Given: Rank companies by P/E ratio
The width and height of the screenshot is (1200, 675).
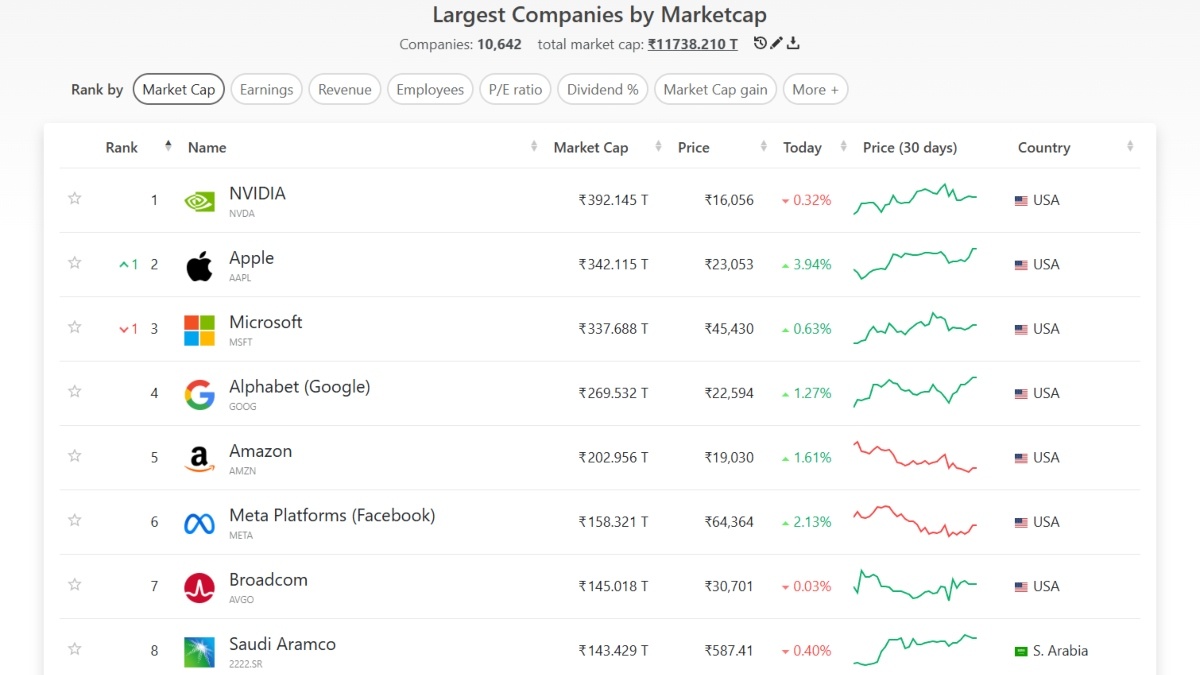Looking at the screenshot, I should tap(515, 90).
